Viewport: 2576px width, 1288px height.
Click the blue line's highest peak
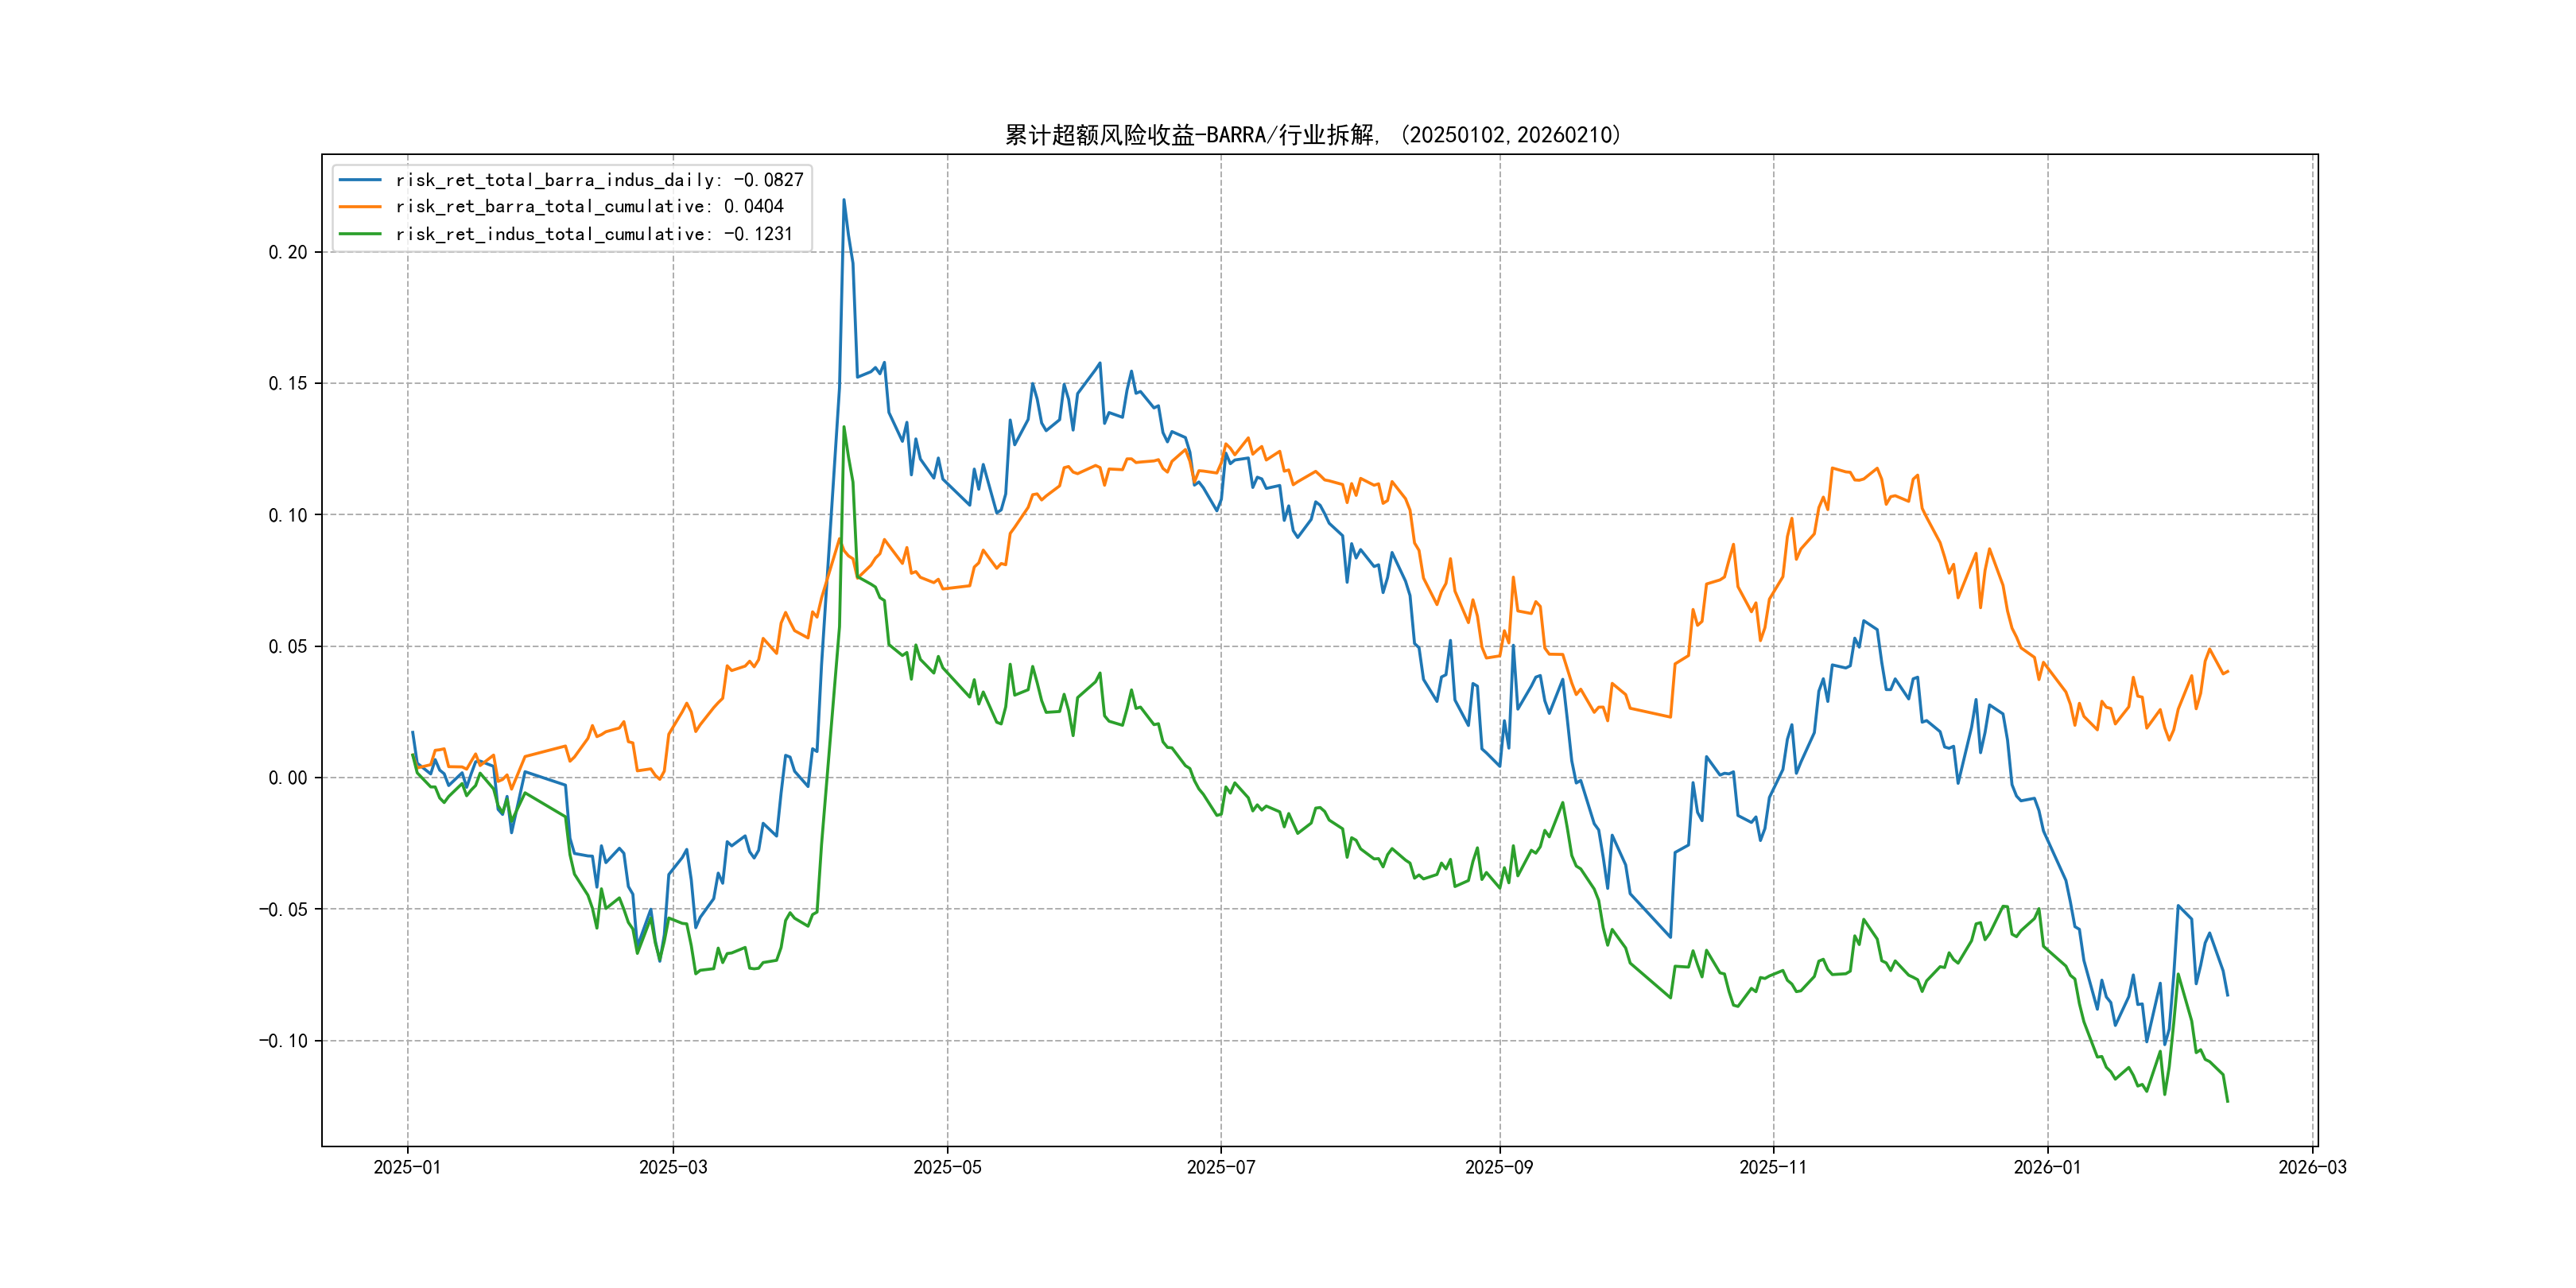[844, 200]
